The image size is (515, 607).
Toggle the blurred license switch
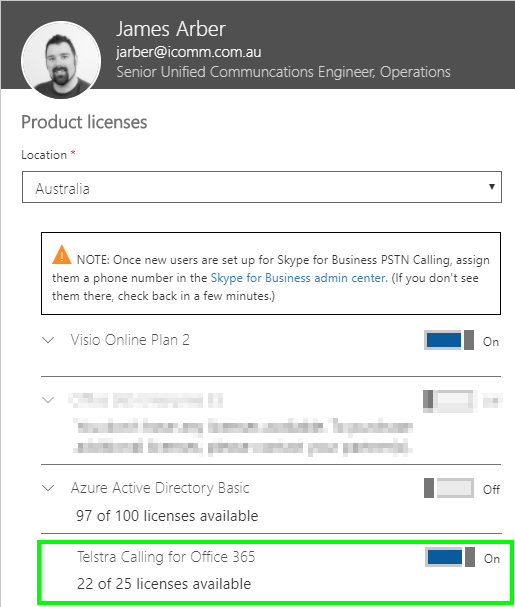click(448, 401)
